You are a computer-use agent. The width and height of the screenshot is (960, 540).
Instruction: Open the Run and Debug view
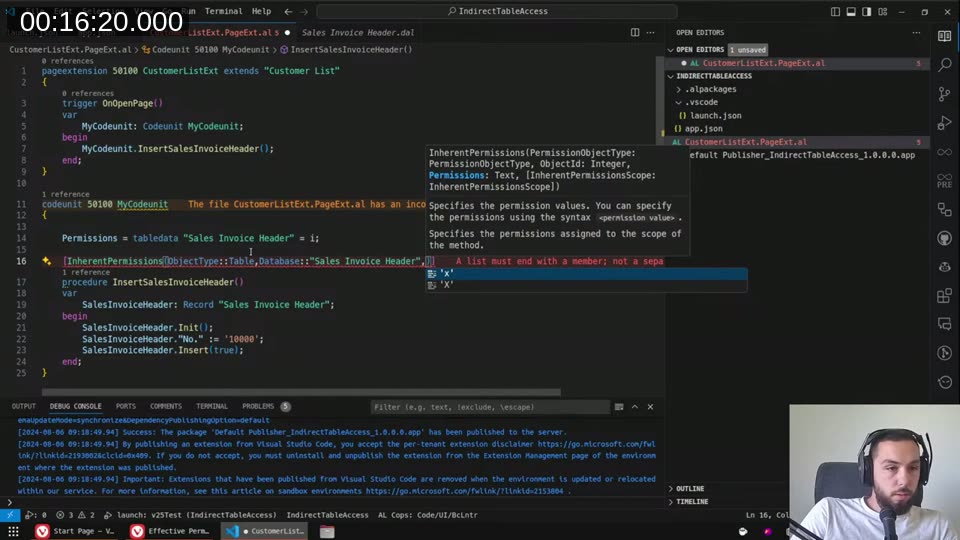pos(944,123)
